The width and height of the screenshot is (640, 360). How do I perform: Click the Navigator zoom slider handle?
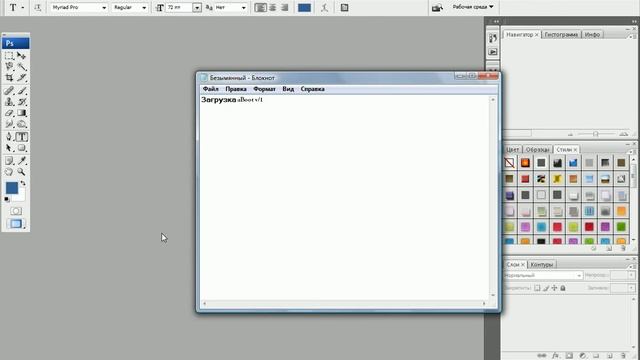596,134
